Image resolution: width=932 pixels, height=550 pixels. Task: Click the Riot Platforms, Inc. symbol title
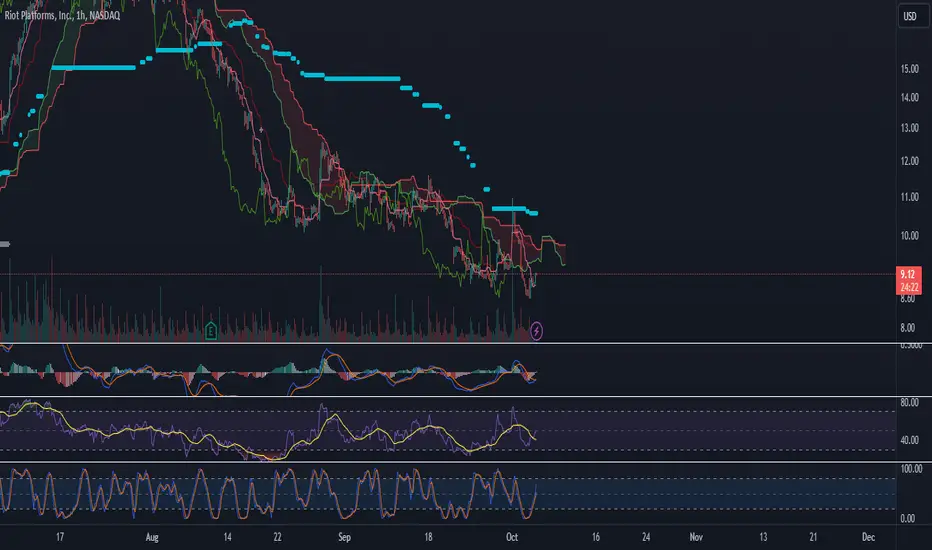click(x=62, y=15)
